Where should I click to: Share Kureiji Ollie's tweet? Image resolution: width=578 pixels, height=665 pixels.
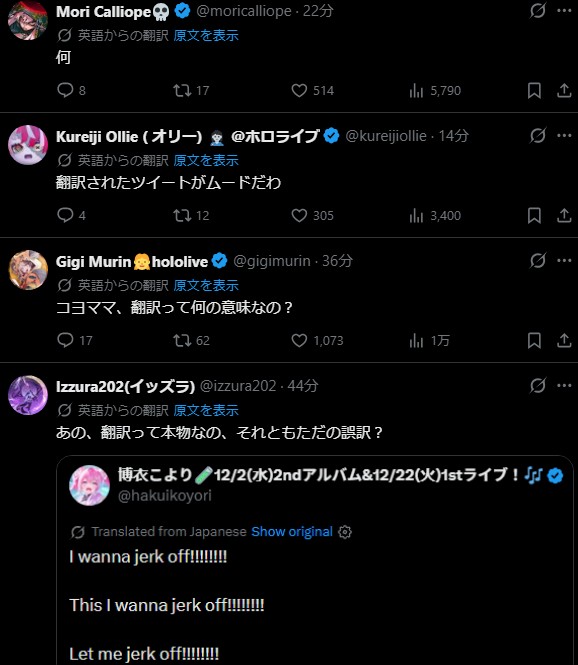point(564,215)
